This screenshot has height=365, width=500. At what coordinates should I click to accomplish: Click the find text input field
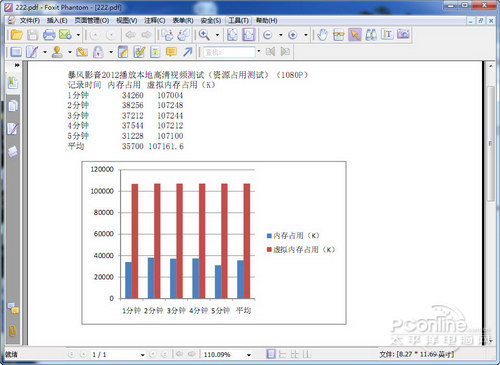click(229, 52)
